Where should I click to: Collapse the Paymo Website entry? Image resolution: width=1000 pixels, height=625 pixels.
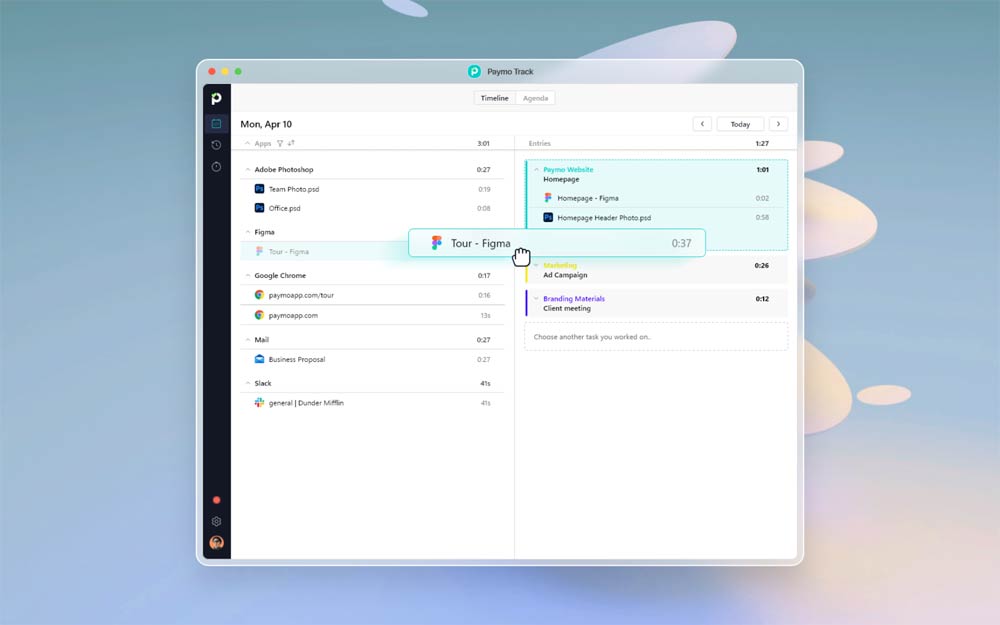tap(536, 170)
